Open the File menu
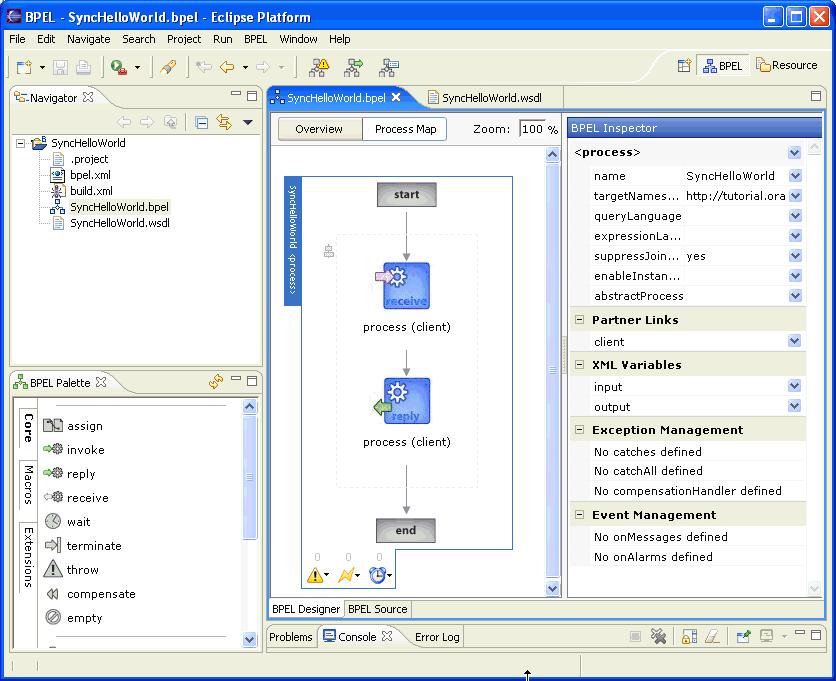Viewport: 836px width, 681px height. (x=17, y=39)
